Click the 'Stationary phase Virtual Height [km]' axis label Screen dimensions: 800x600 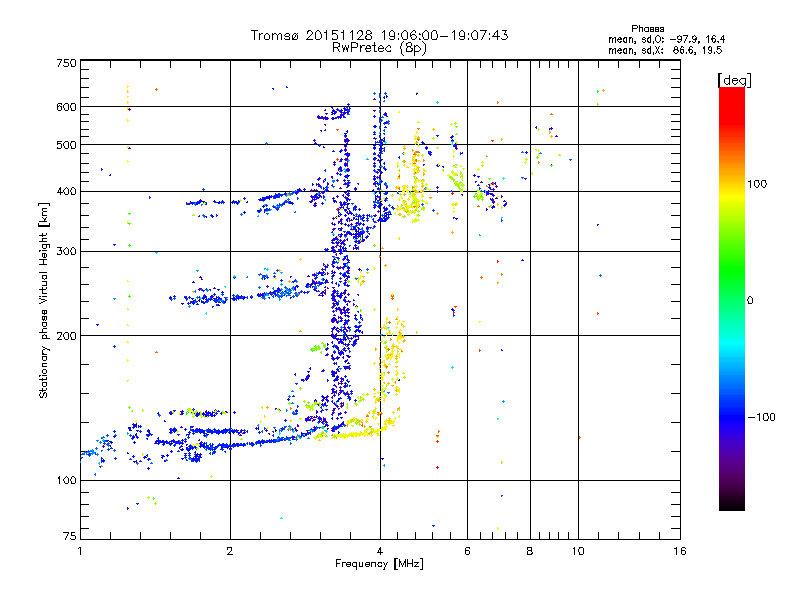click(44, 300)
